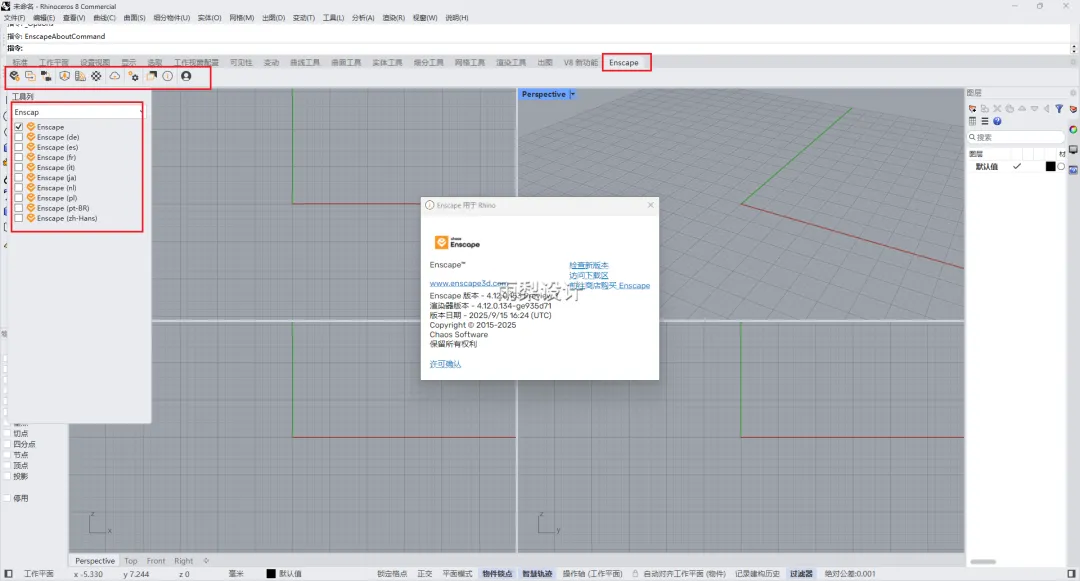Click the layers panel gear icon

[1072, 93]
